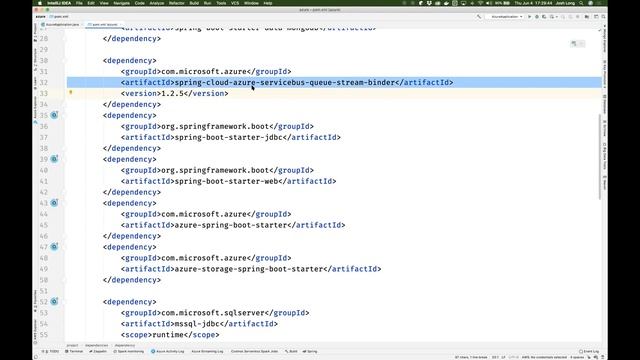Click the yellow intention bulb on line 33
This screenshot has height=360, width=640.
[71, 93]
